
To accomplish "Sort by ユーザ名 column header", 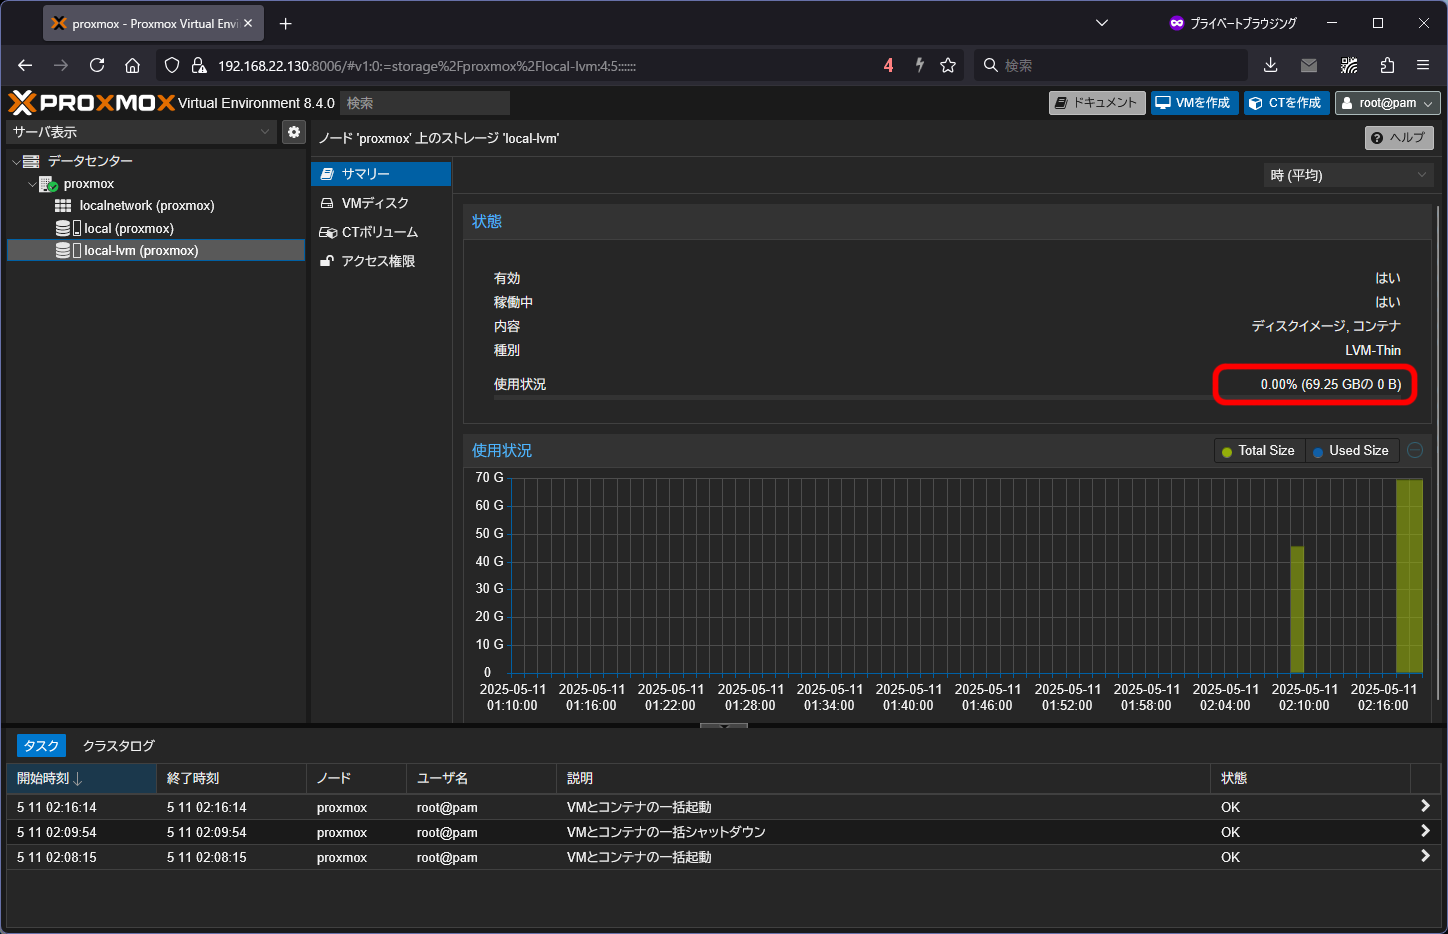I will [482, 778].
